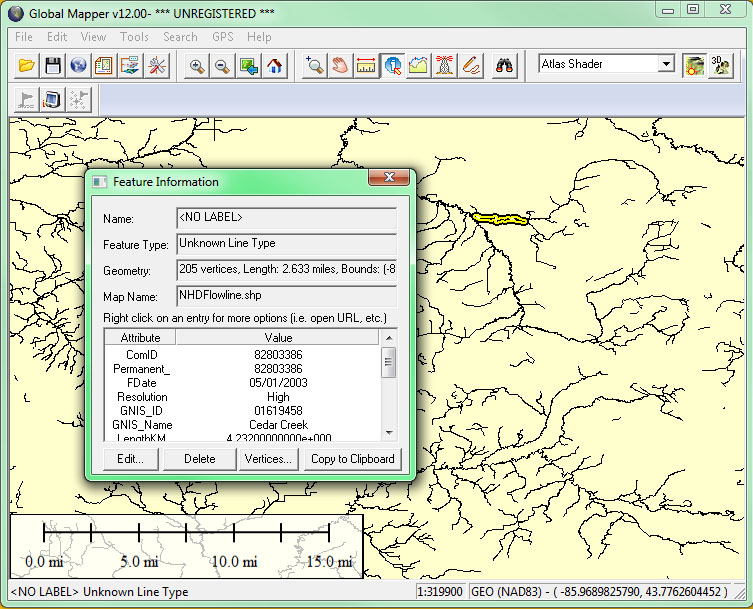Select the Feature Info tool

392,65
